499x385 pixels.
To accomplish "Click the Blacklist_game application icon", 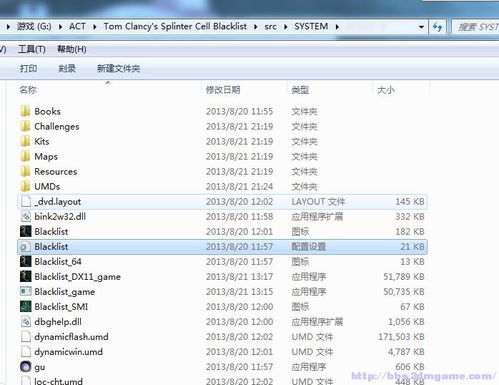I will pyautogui.click(x=25, y=292).
